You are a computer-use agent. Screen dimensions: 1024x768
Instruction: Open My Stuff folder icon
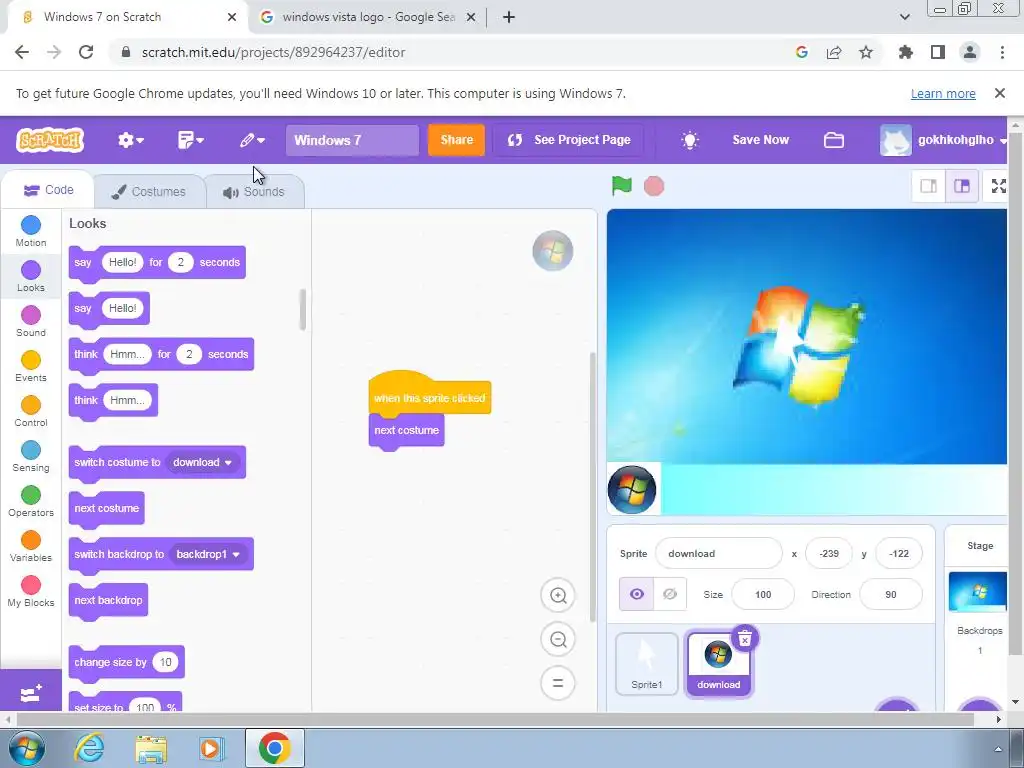833,140
